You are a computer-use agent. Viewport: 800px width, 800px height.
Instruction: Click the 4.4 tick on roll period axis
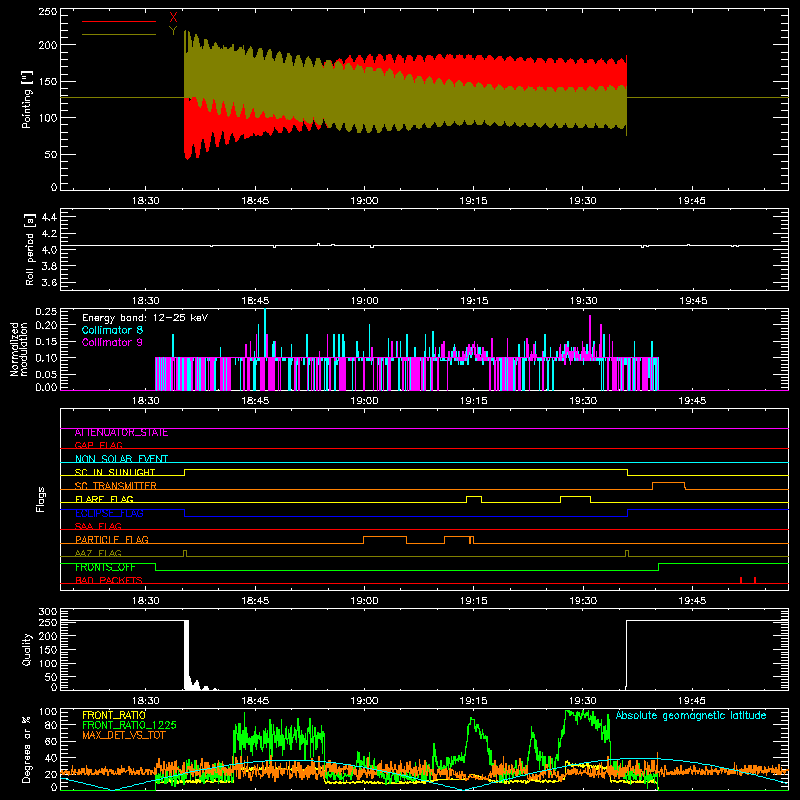click(49, 217)
